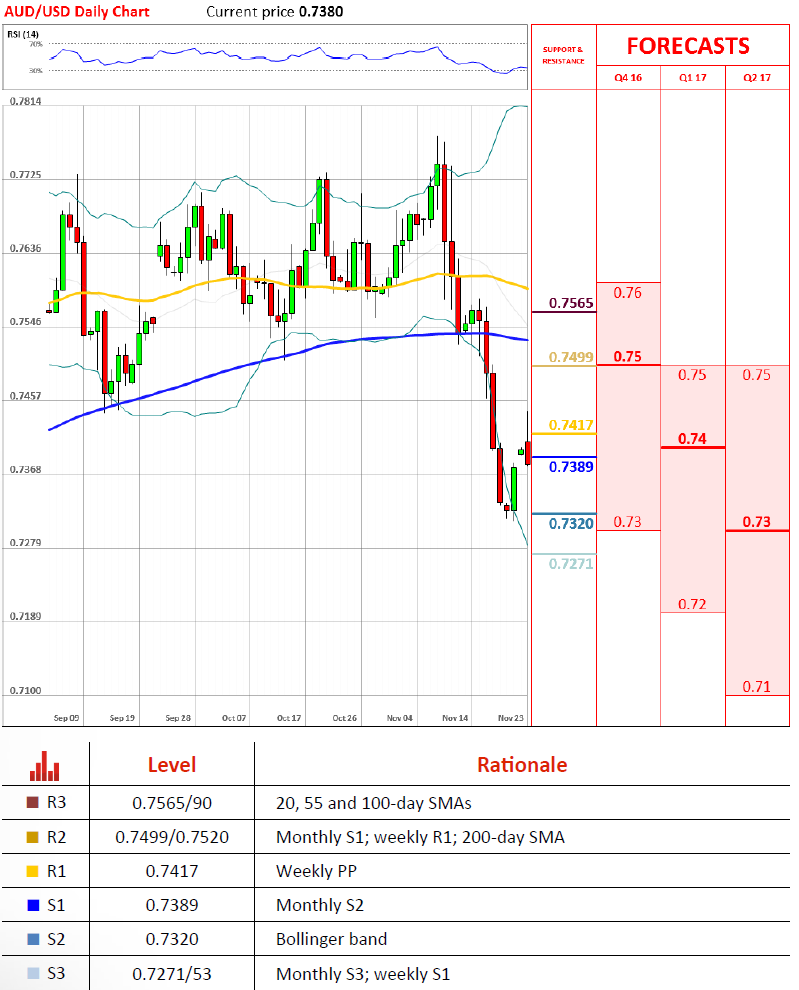The width and height of the screenshot is (799, 990).
Task: Click the 0.7389 cell in S1 row
Action: point(172,905)
